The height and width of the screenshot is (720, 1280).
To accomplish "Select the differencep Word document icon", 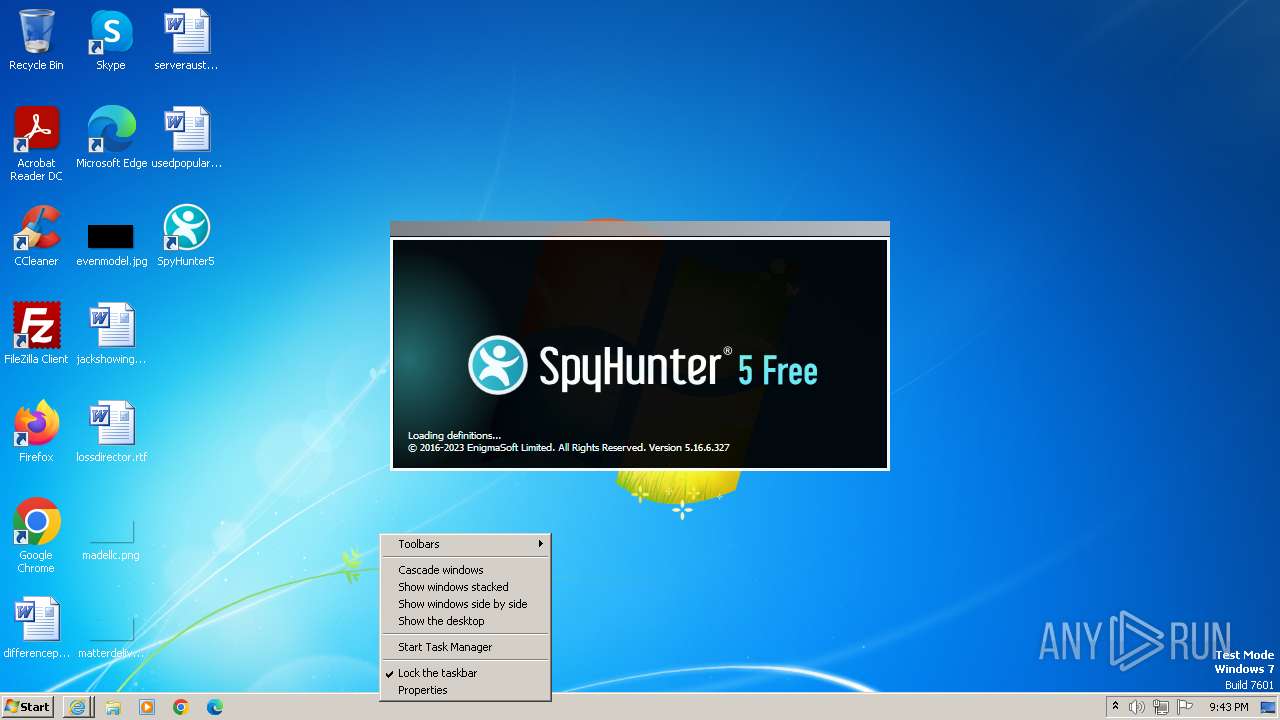I will [36, 628].
